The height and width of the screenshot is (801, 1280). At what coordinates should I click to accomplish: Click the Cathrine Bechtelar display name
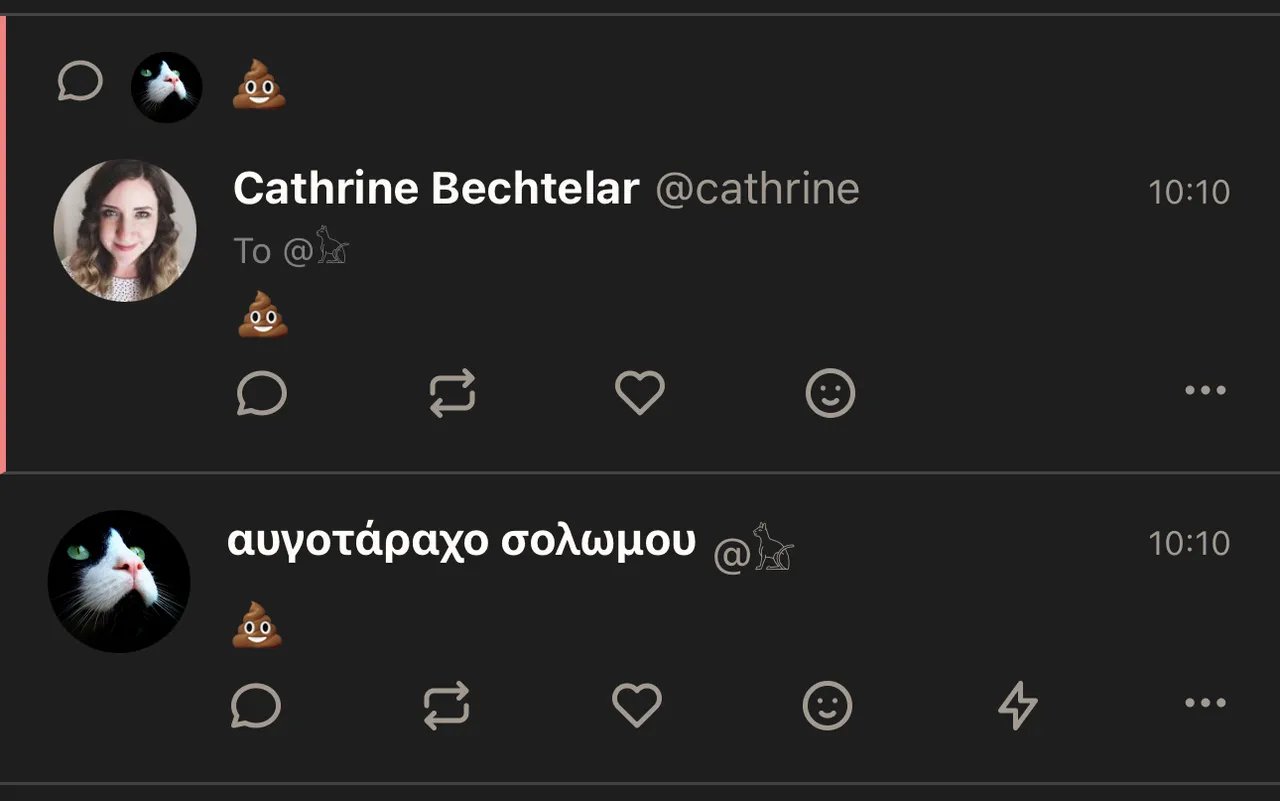[435, 189]
